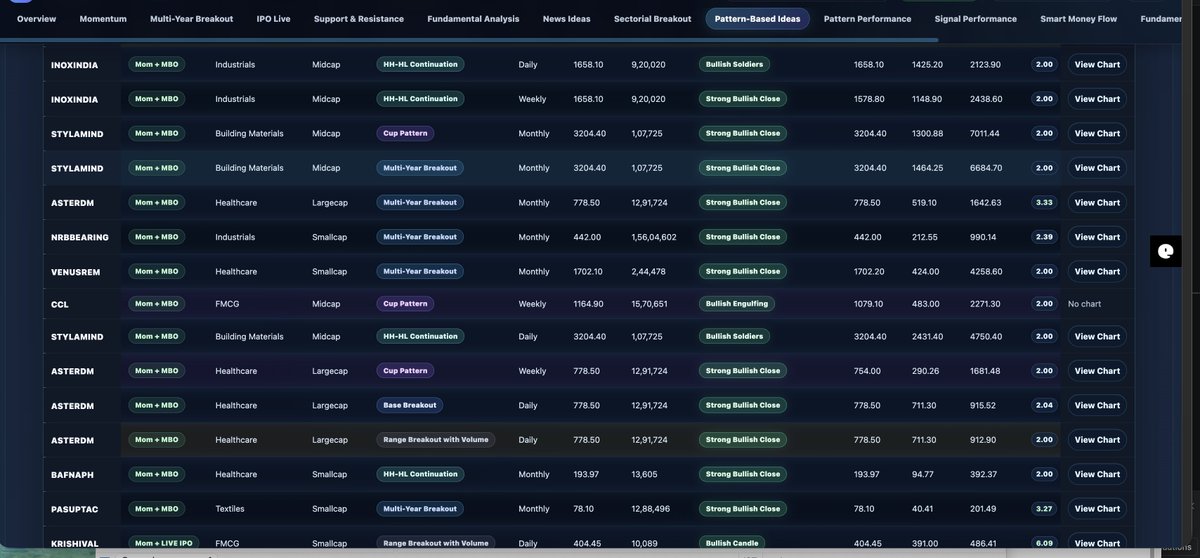
Task: Click the Cup Pattern badge in CCL row
Action: [405, 303]
